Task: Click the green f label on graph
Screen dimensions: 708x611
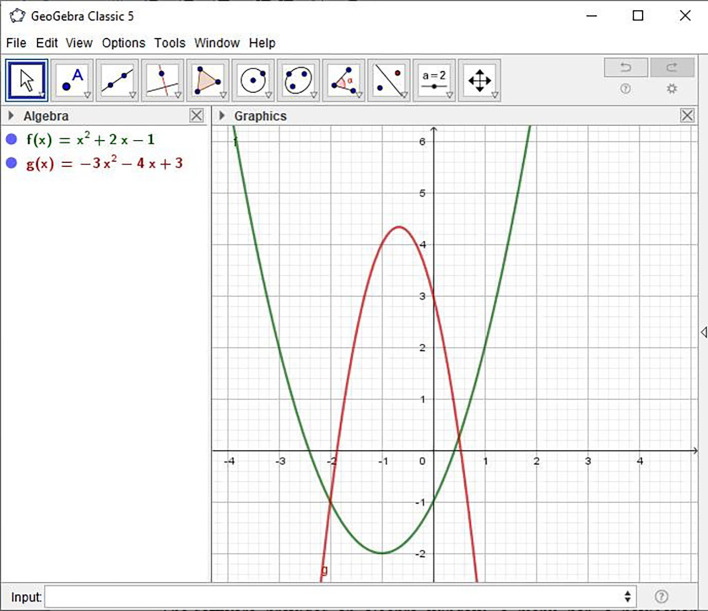Action: [235, 142]
